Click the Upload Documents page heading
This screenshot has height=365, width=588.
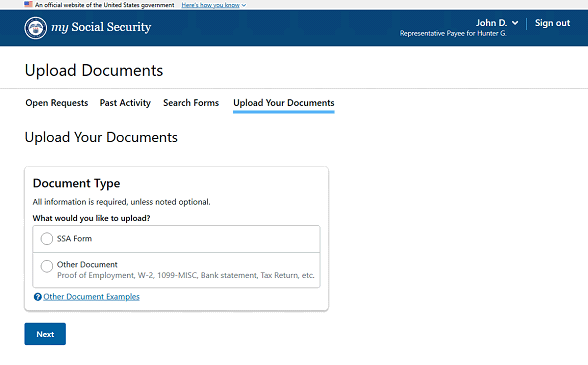(x=94, y=71)
